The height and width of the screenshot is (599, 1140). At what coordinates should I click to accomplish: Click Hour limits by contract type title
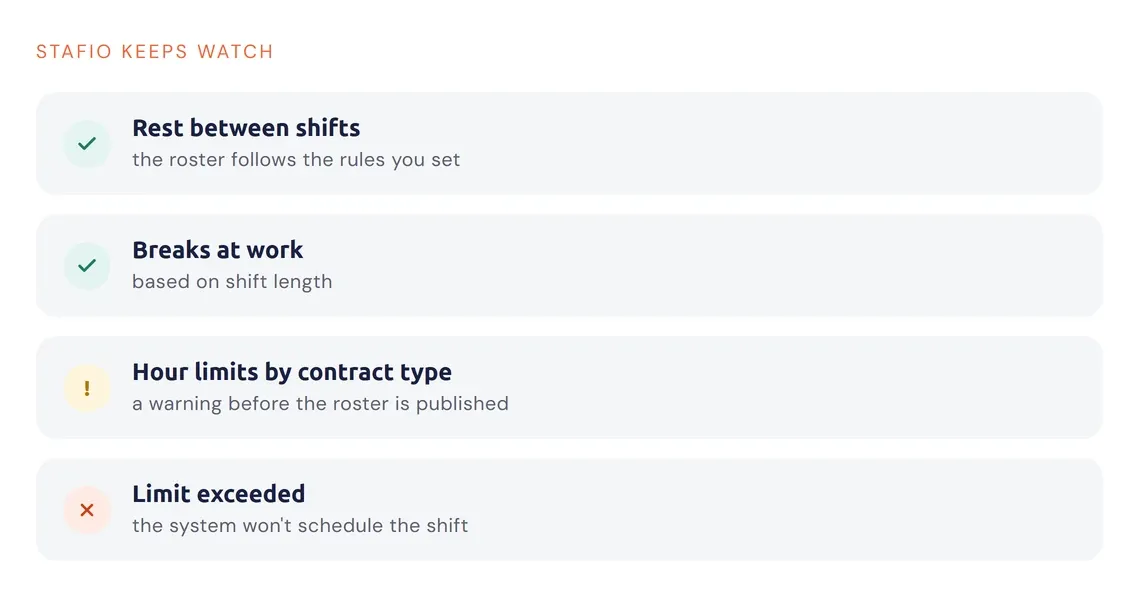point(292,372)
